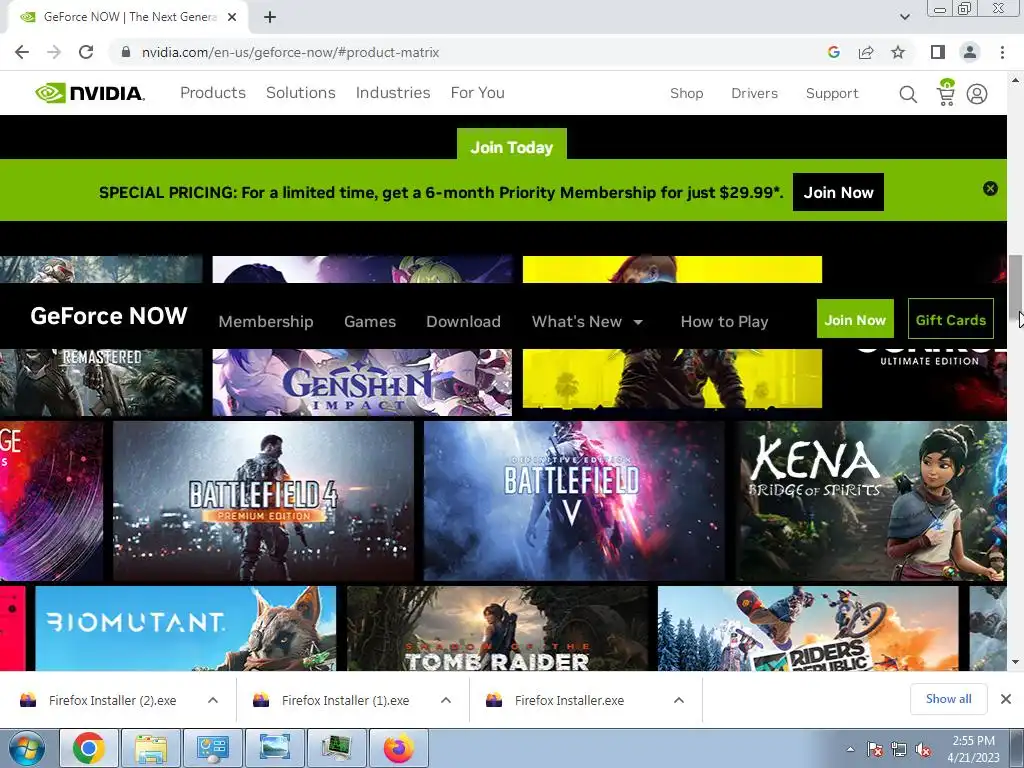Share this page via share icon

pyautogui.click(x=866, y=52)
